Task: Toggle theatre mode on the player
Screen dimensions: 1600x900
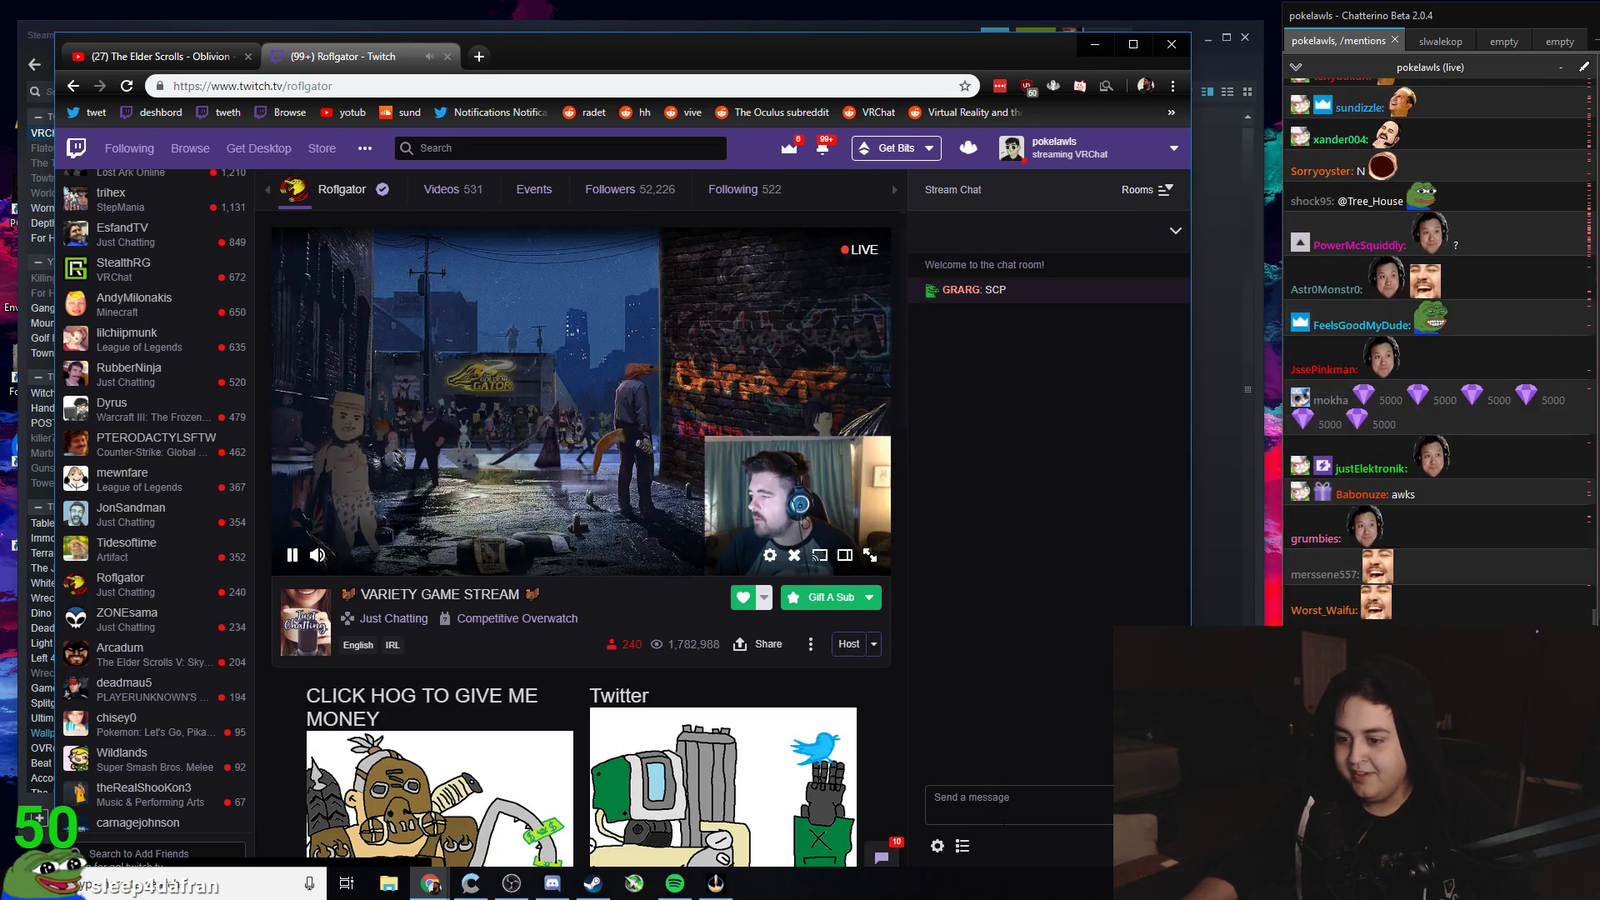Action: coord(845,555)
